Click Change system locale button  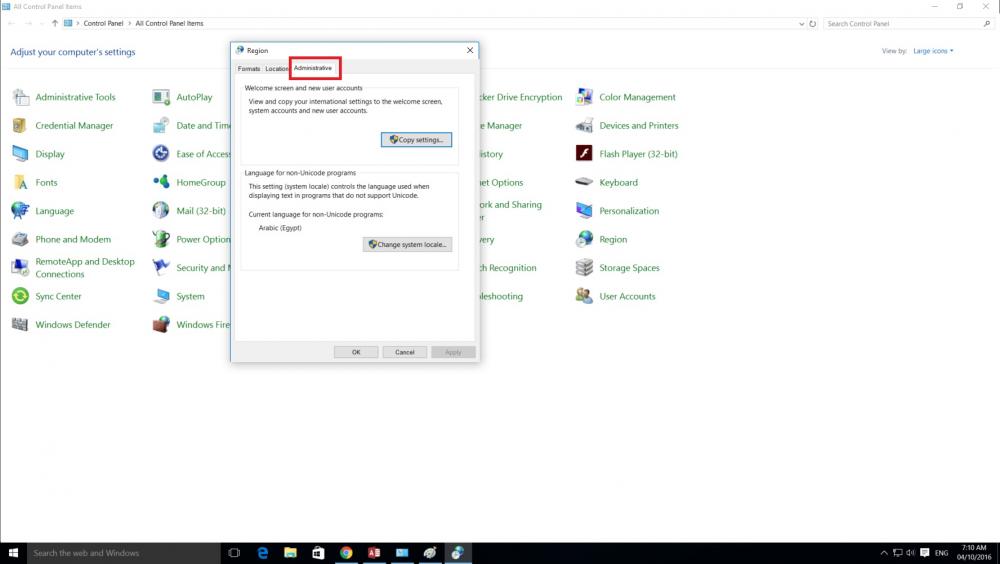pyautogui.click(x=408, y=244)
